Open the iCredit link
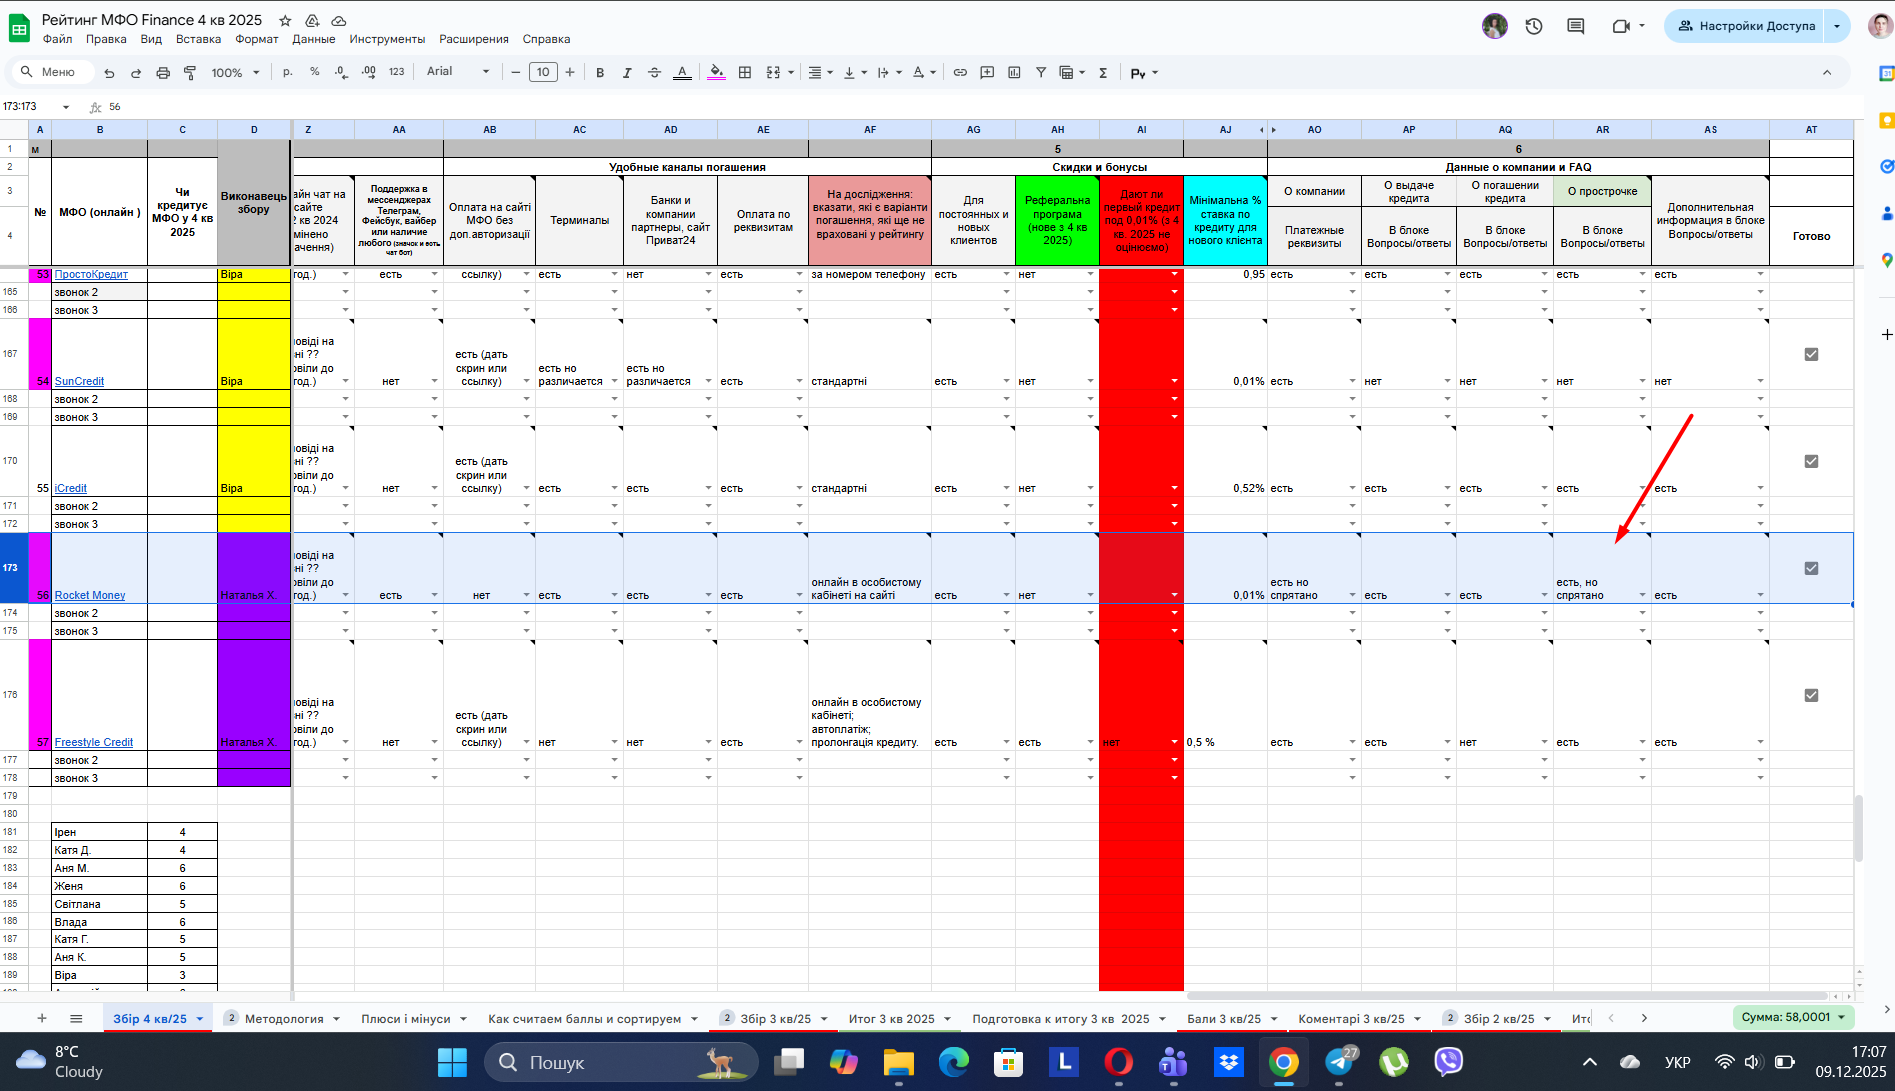Viewport: 1895px width, 1091px height. [x=71, y=489]
